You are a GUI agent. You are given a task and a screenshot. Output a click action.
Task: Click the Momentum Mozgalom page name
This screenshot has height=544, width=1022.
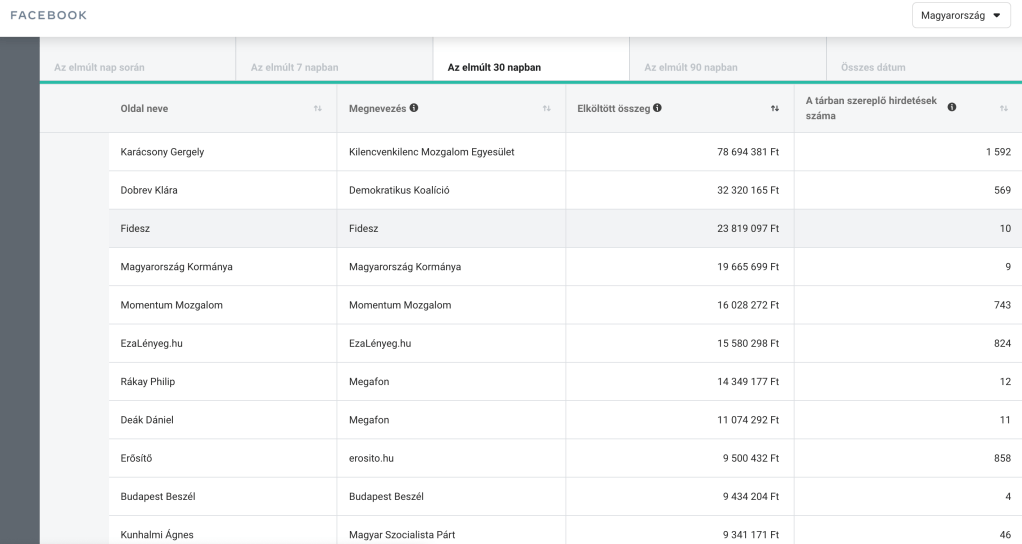click(x=171, y=305)
